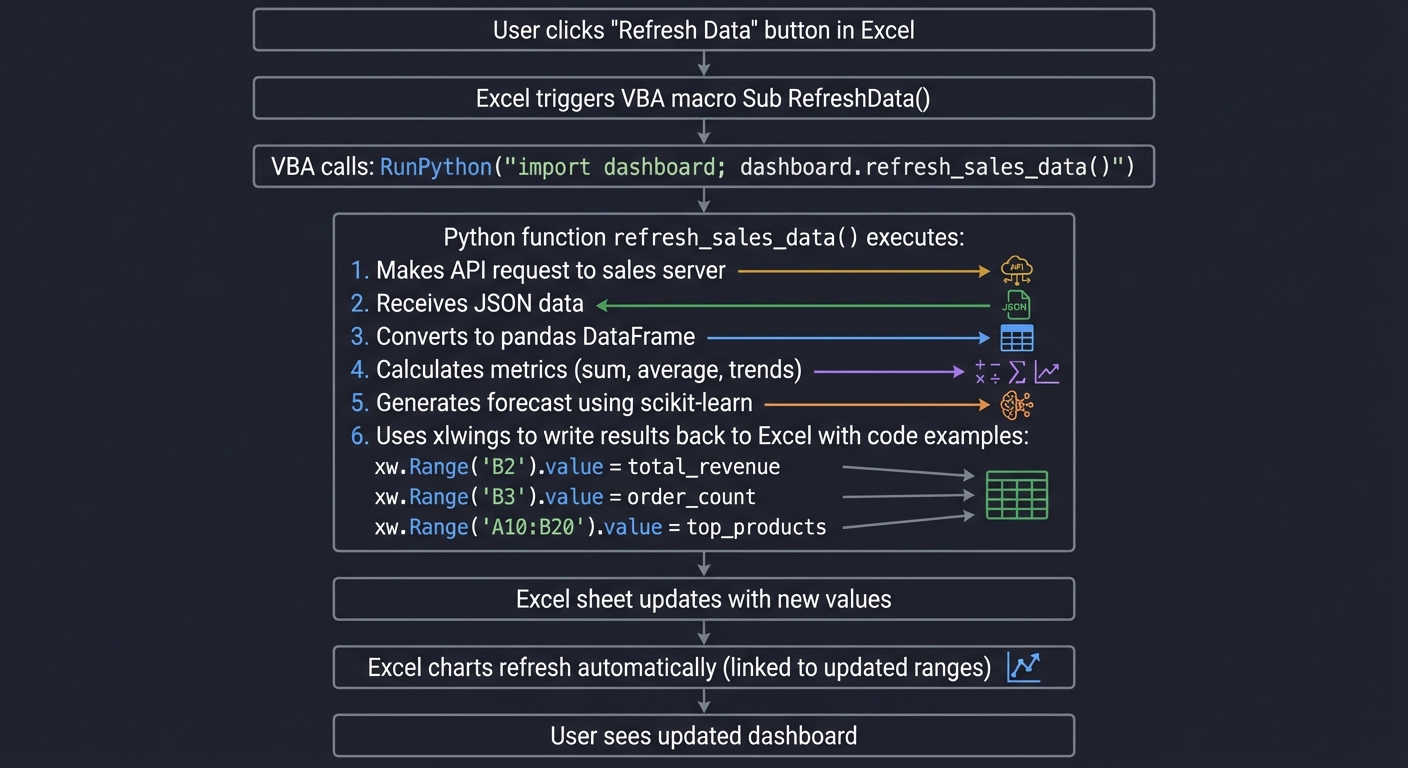Screen dimensions: 1408x768
Task: Click the scikit-learn brain icon beside step 5
Action: pos(1016,403)
